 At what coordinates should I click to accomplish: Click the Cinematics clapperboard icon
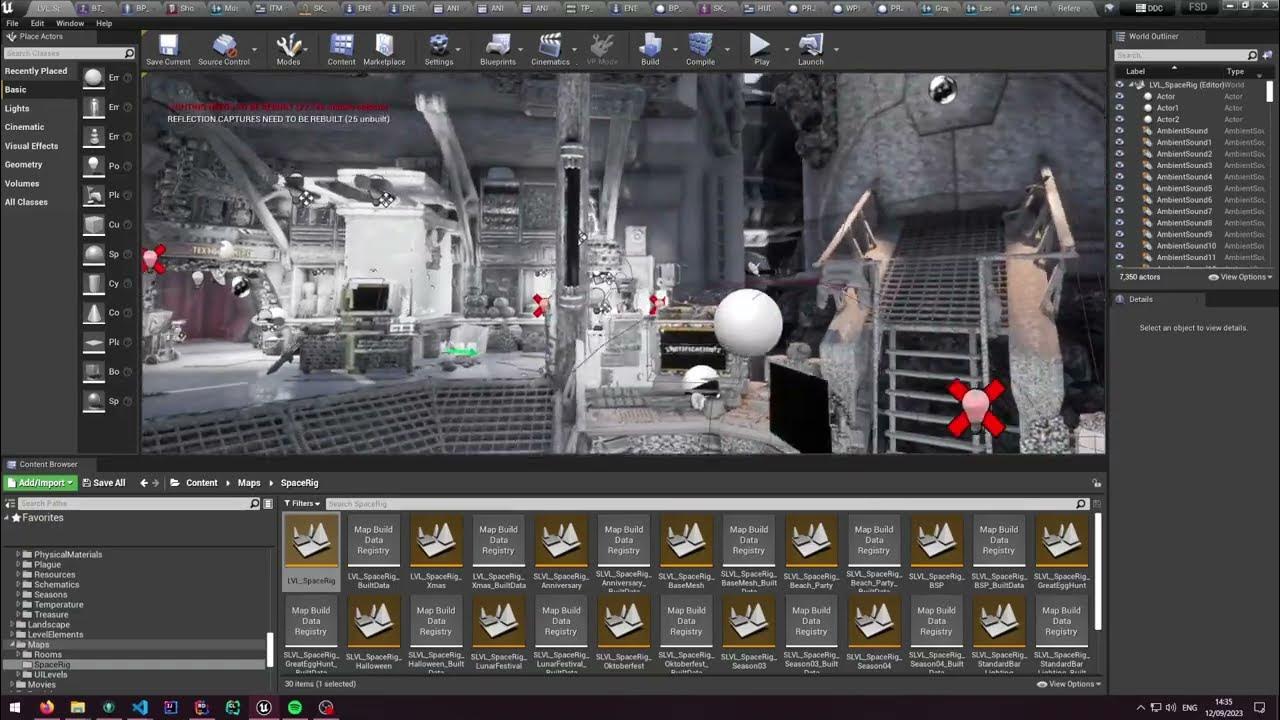(x=550, y=46)
